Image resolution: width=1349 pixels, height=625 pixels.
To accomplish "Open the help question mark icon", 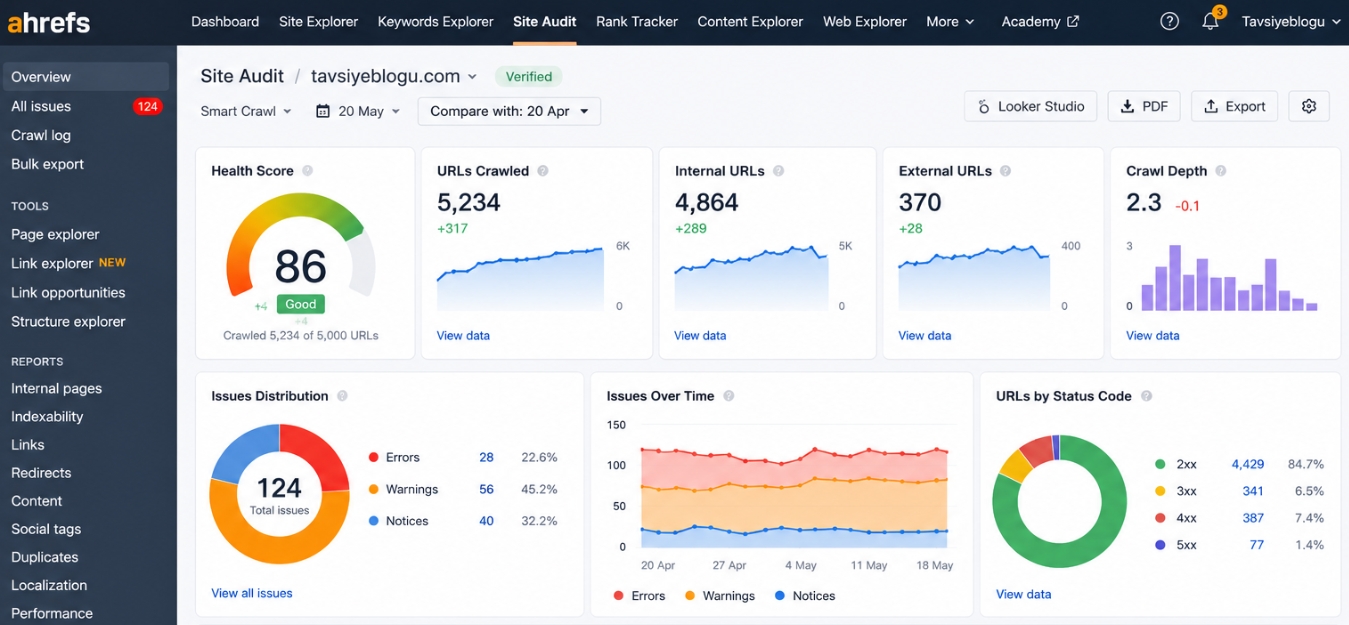I will [1169, 21].
